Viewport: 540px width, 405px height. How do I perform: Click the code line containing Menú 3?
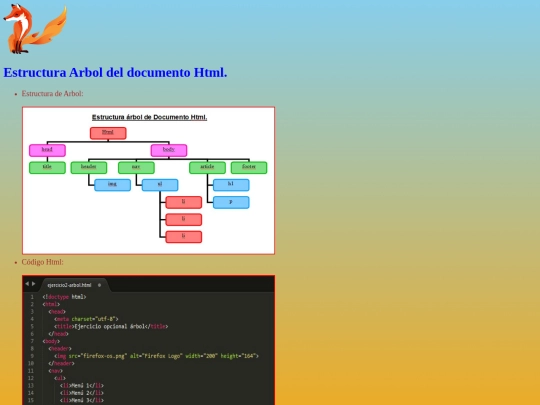click(82, 401)
